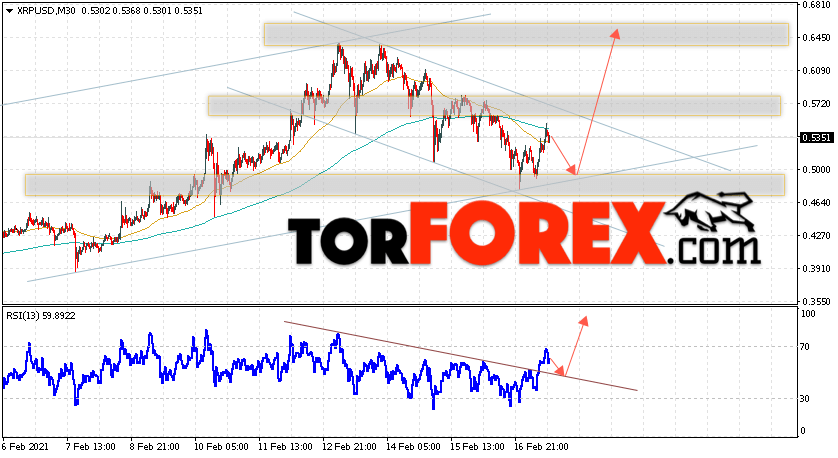Click the 7 Feb 13:00 time label
This screenshot has width=838, height=458.
pyautogui.click(x=90, y=446)
